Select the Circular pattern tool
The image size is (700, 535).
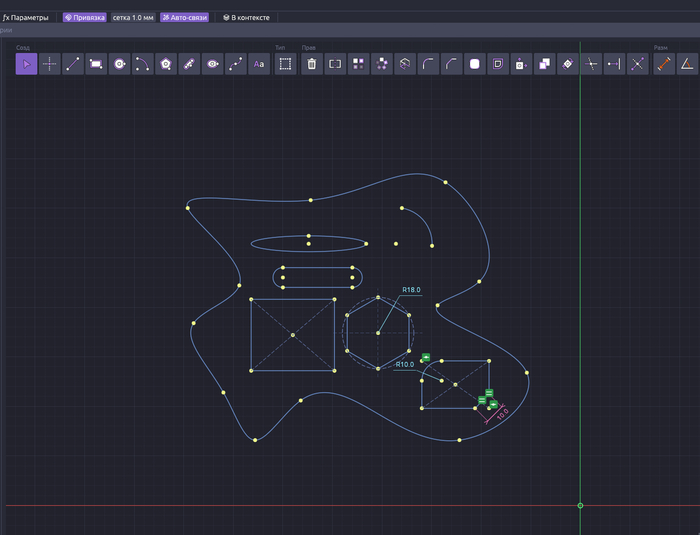[382, 64]
